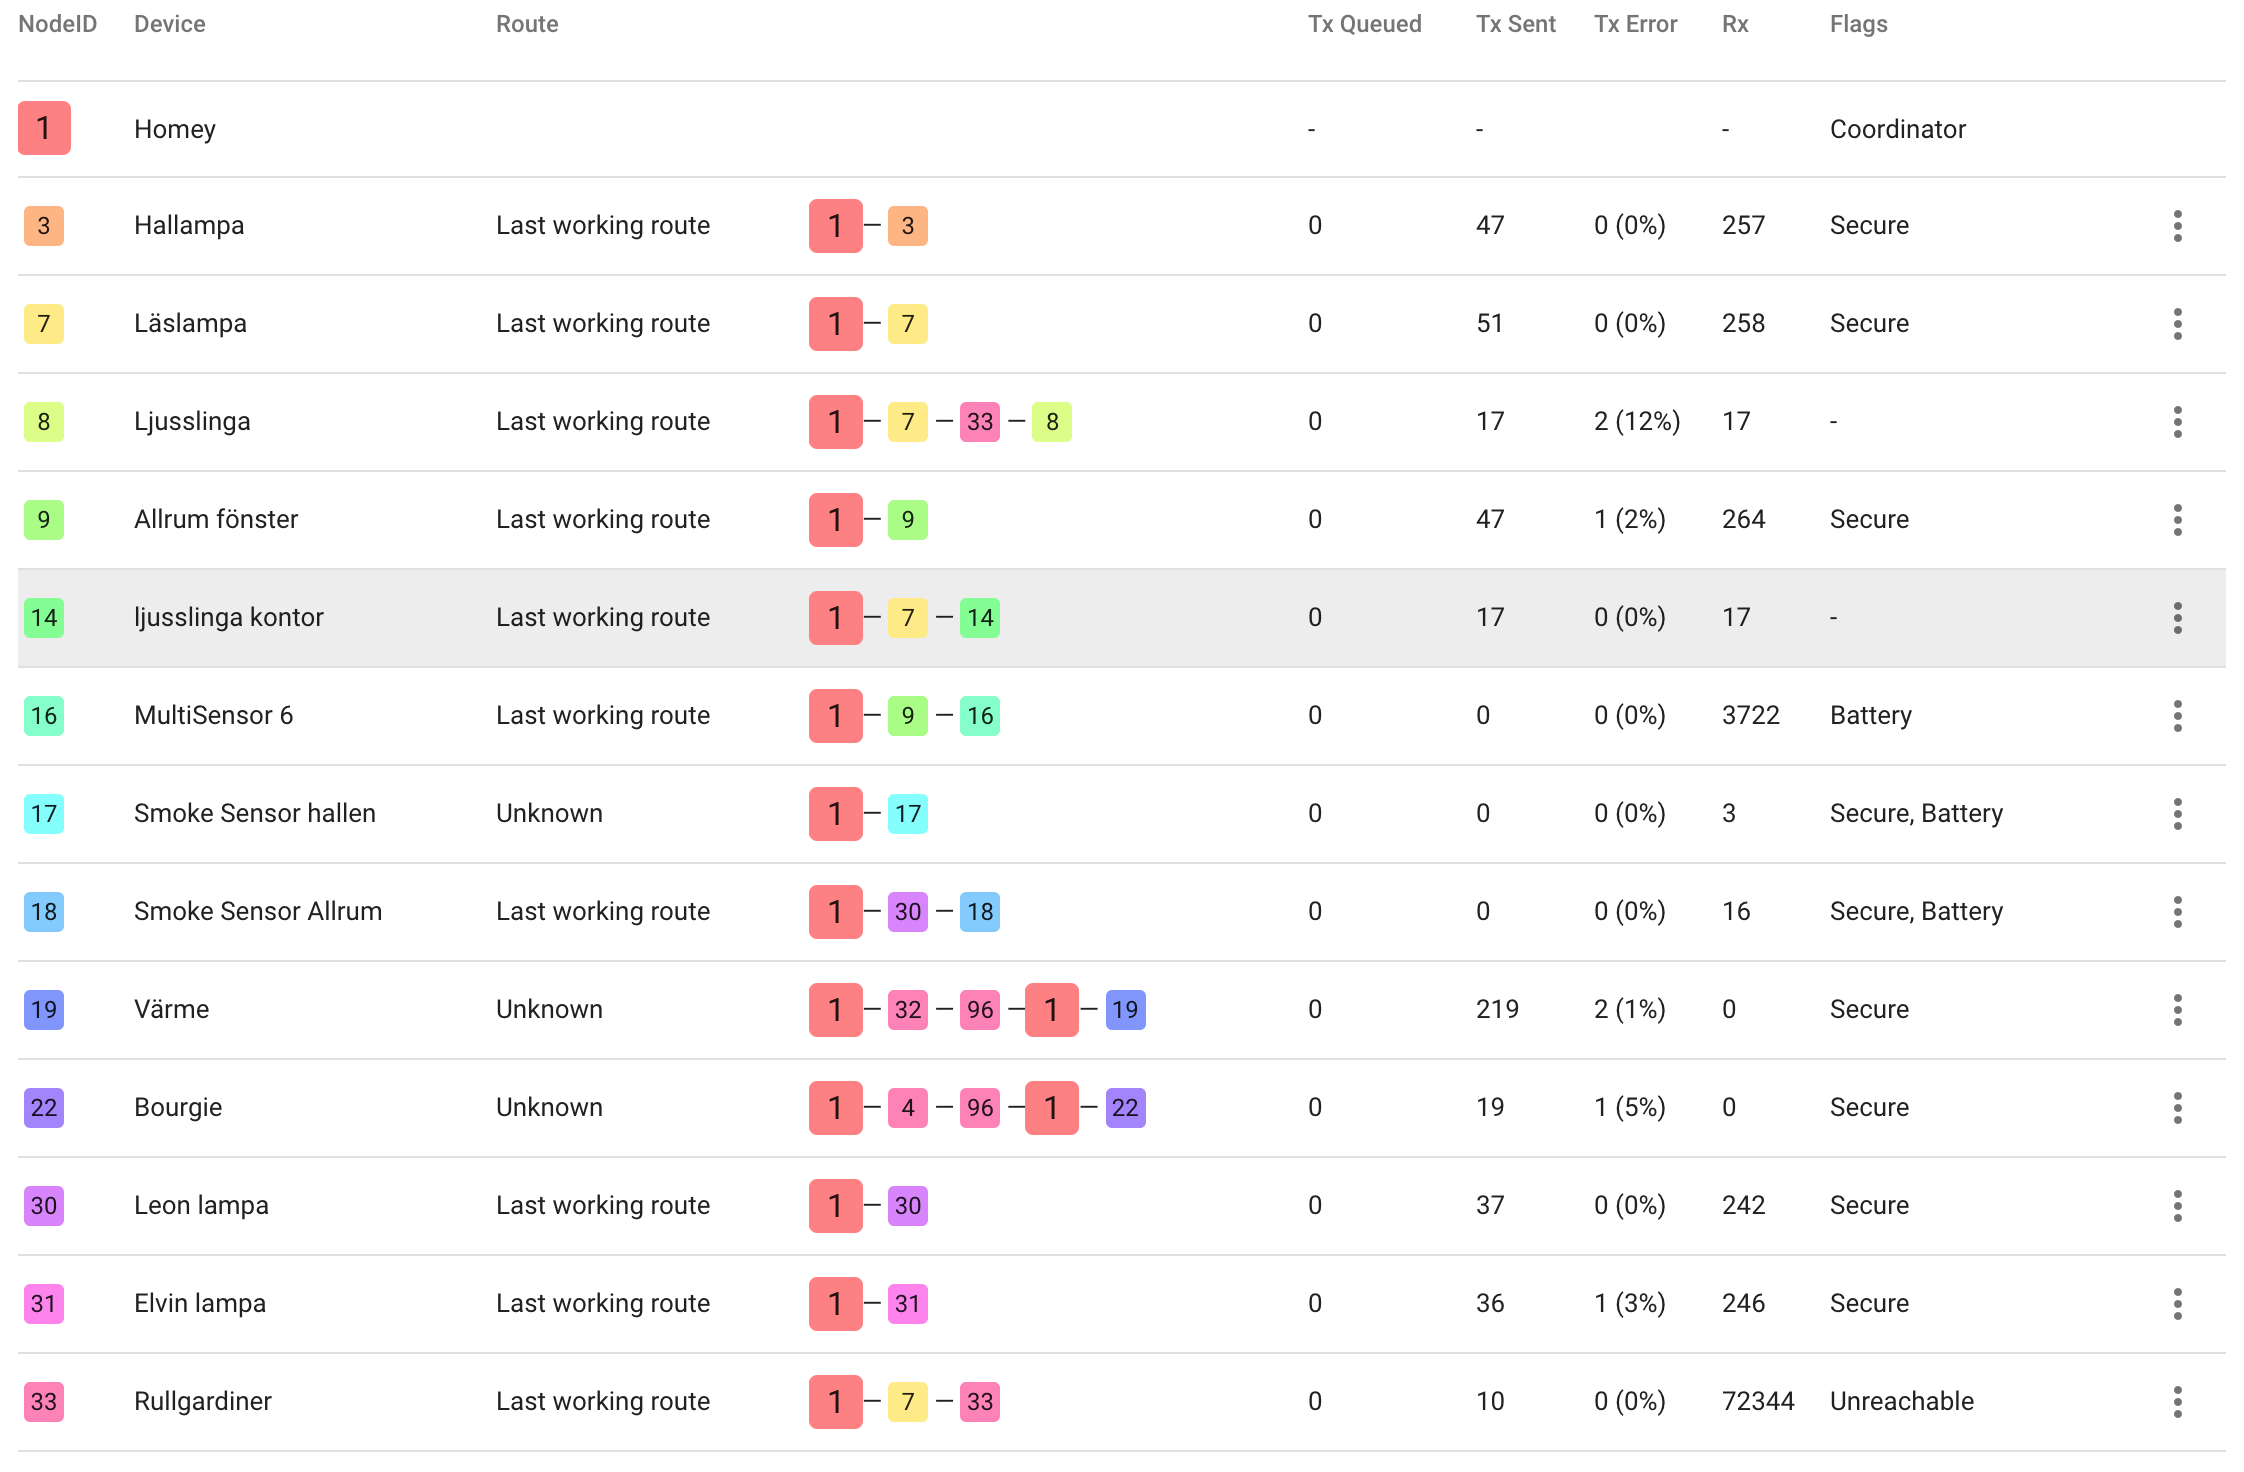2244x1472 pixels.
Task: Open options for Smoke Sensor hallen
Action: click(x=2177, y=814)
